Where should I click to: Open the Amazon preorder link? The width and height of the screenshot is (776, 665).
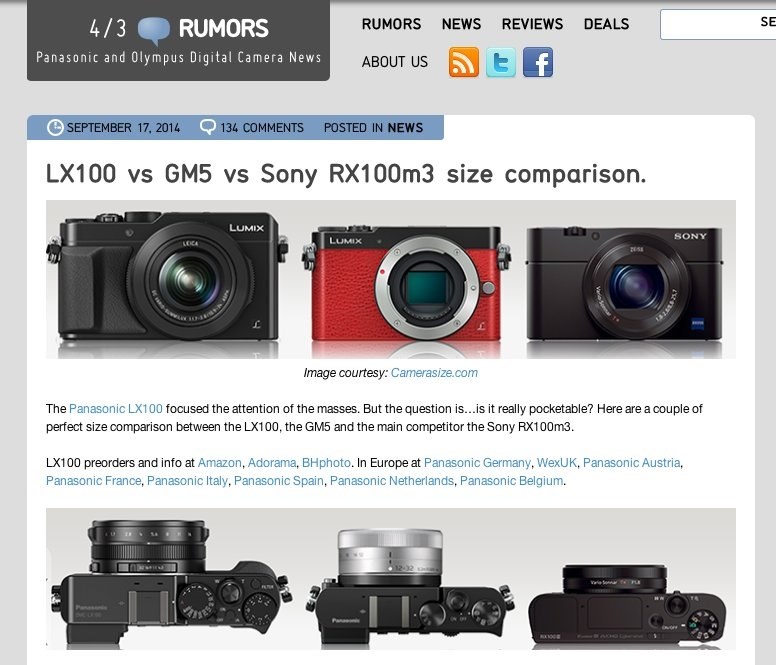tap(219, 463)
